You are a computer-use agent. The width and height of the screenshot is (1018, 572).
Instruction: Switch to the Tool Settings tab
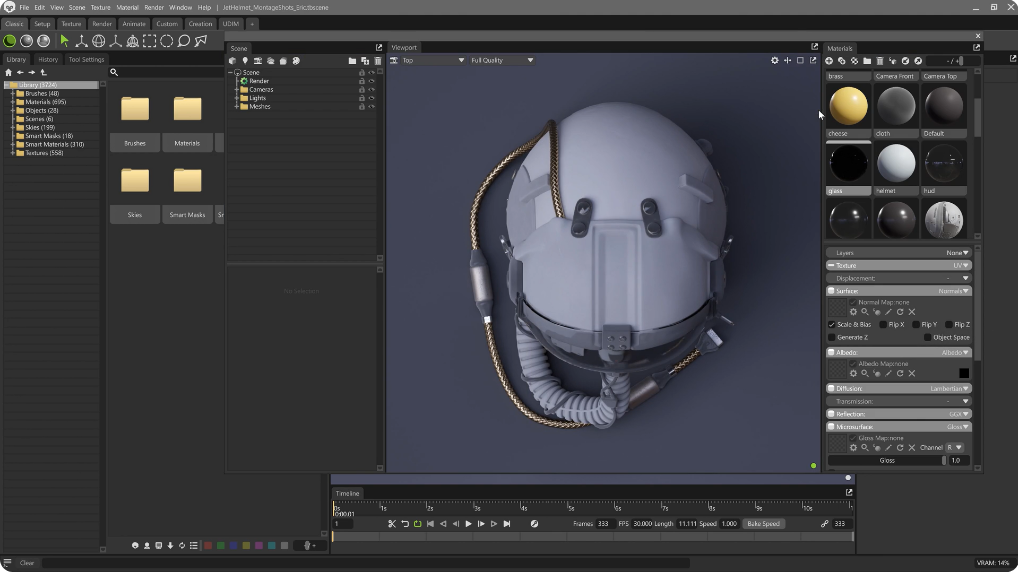pos(86,59)
